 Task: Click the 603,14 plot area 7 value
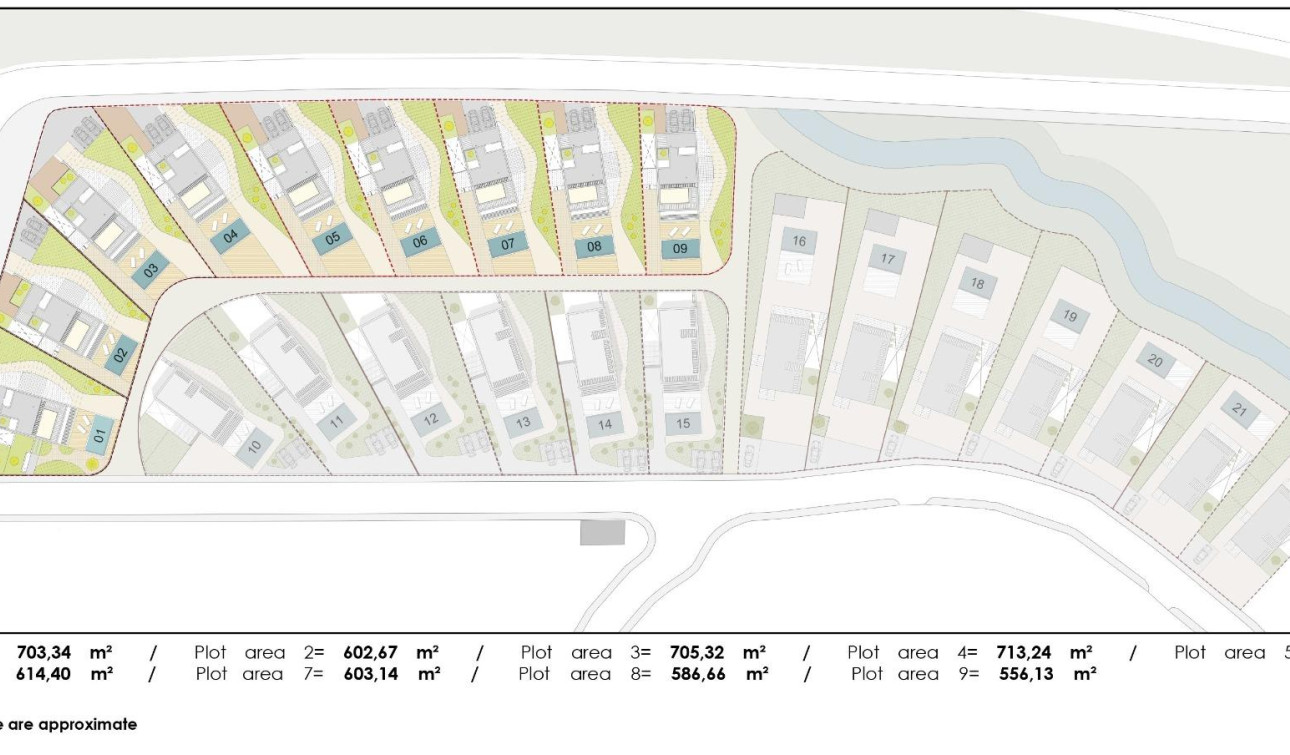tap(372, 674)
